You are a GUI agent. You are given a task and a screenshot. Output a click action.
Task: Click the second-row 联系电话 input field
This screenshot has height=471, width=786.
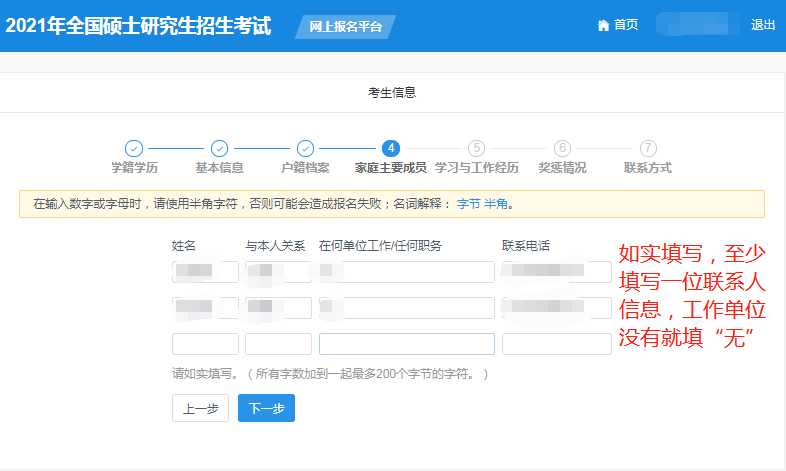[556, 308]
